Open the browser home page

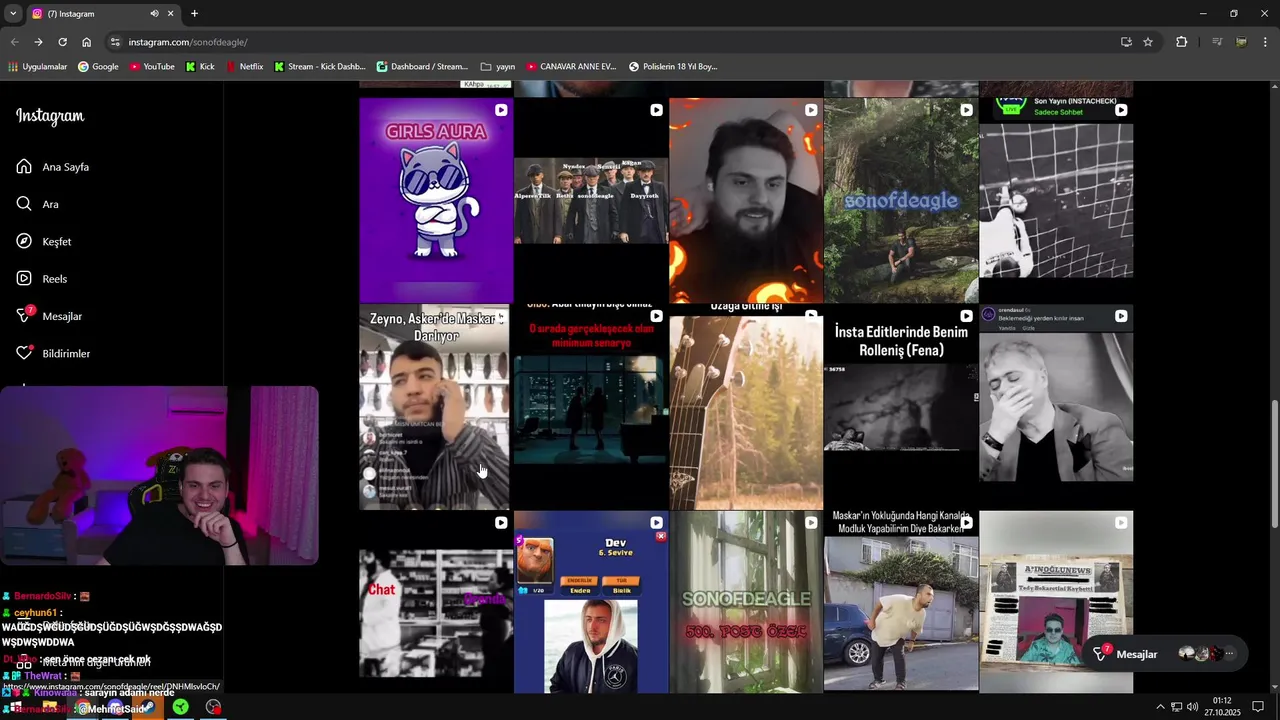pos(87,42)
